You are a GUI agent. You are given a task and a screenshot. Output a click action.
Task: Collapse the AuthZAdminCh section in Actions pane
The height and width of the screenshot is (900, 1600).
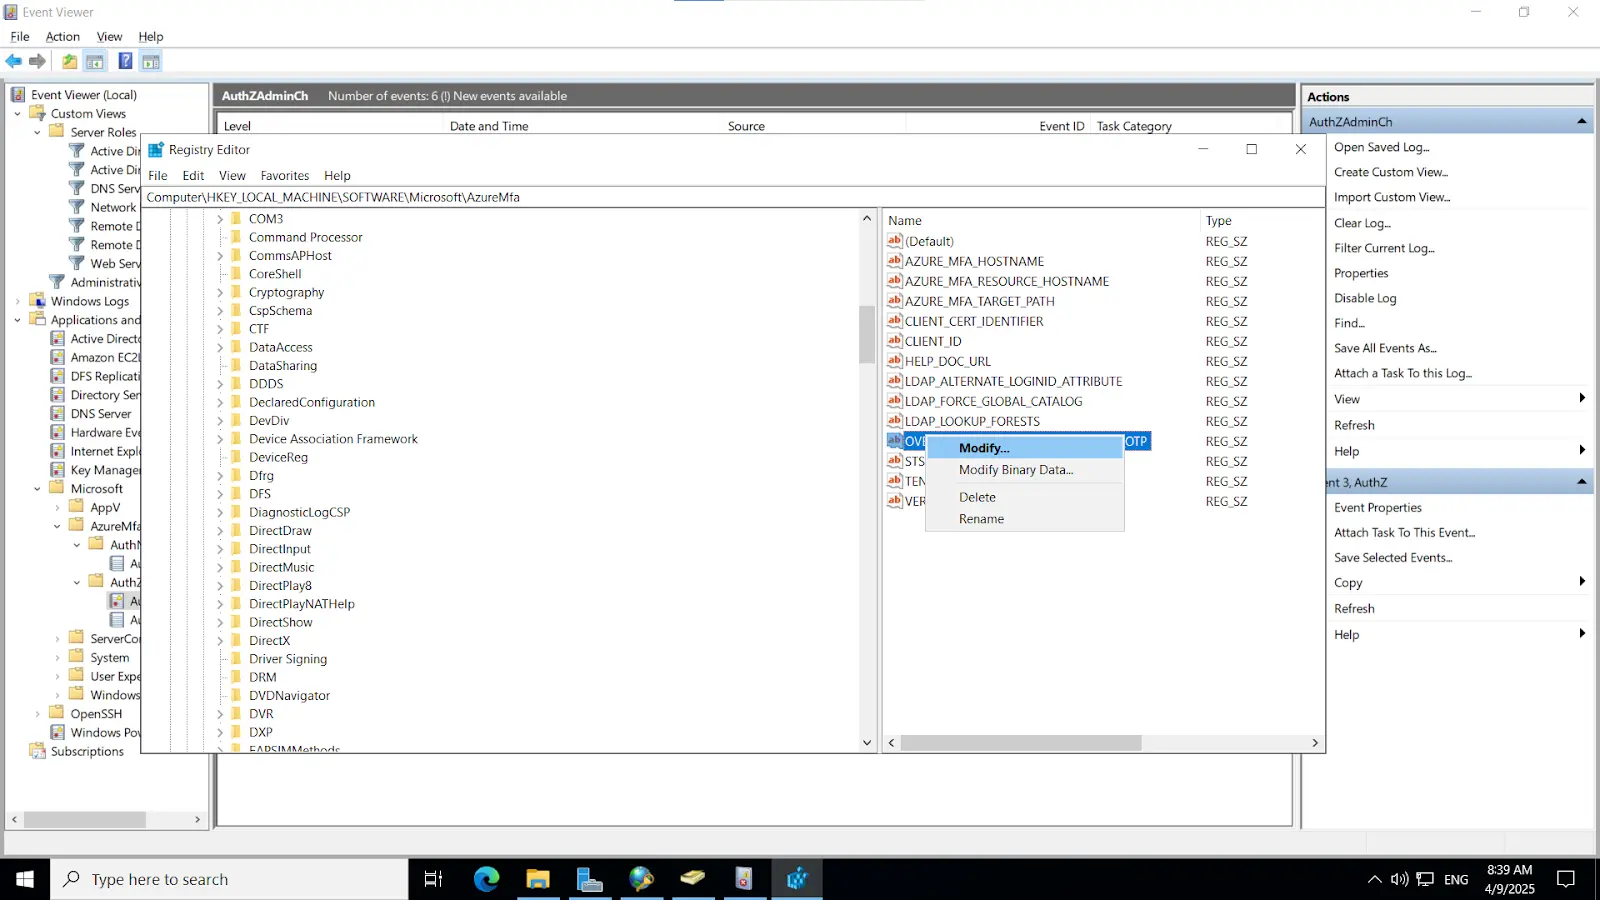point(1580,120)
